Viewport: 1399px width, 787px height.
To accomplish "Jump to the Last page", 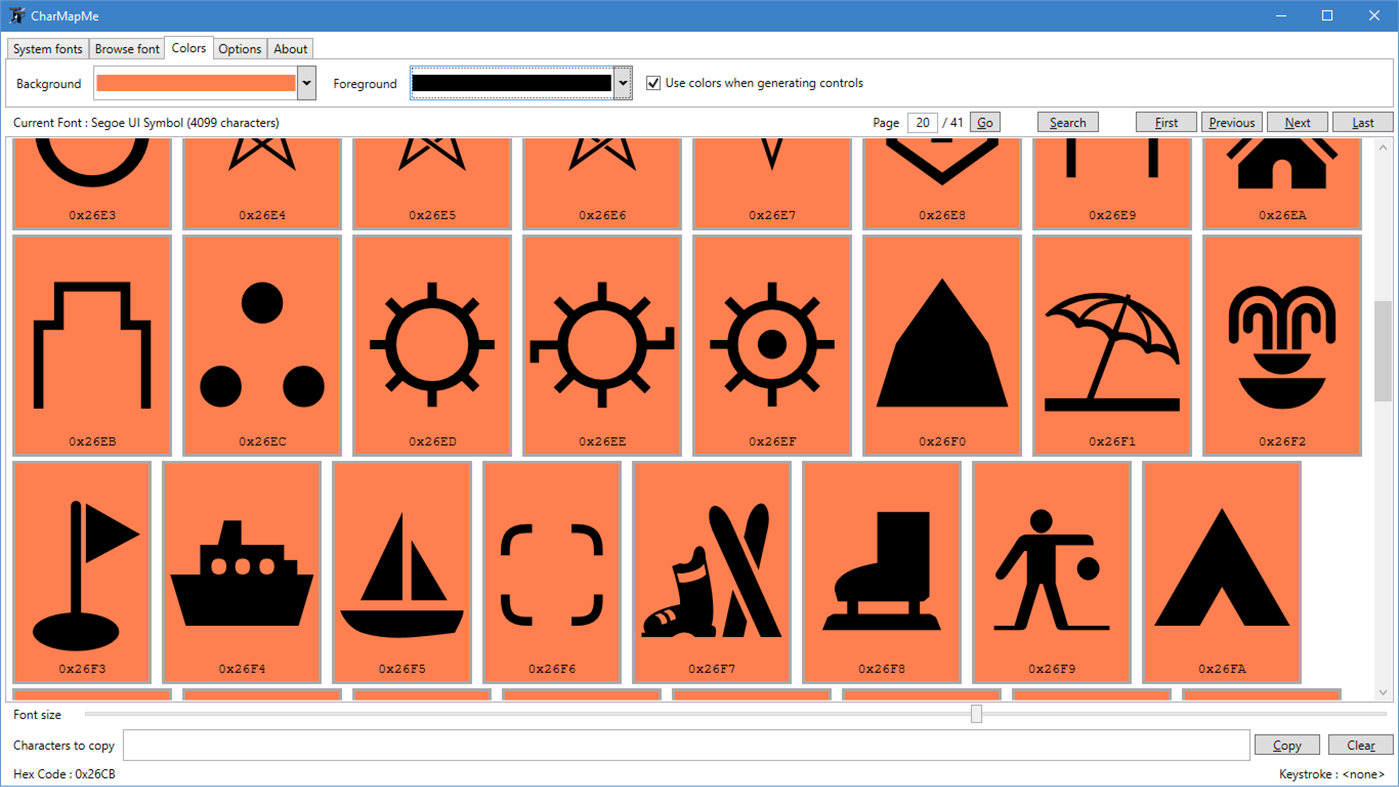I will coord(1363,122).
